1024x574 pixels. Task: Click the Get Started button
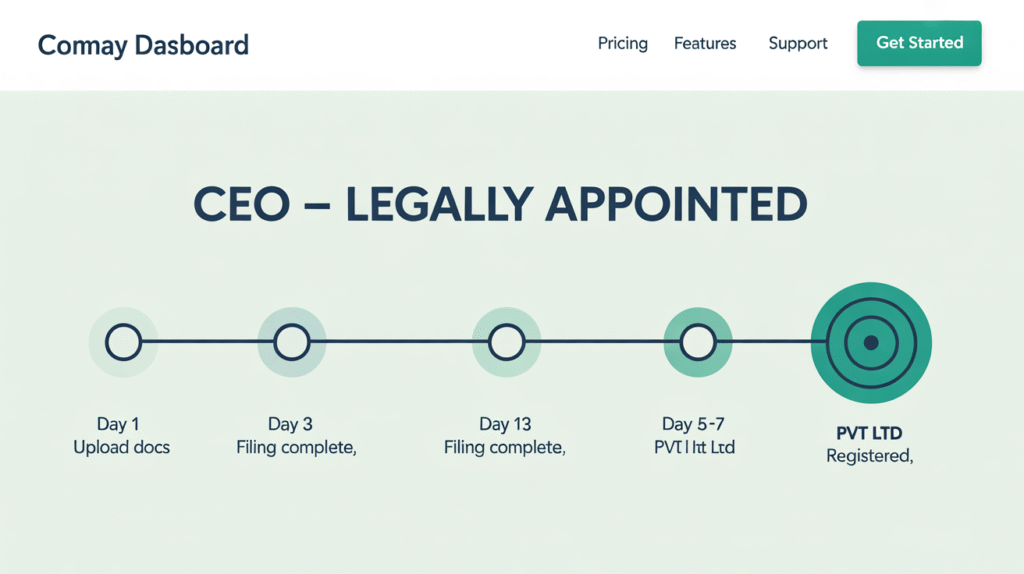919,43
